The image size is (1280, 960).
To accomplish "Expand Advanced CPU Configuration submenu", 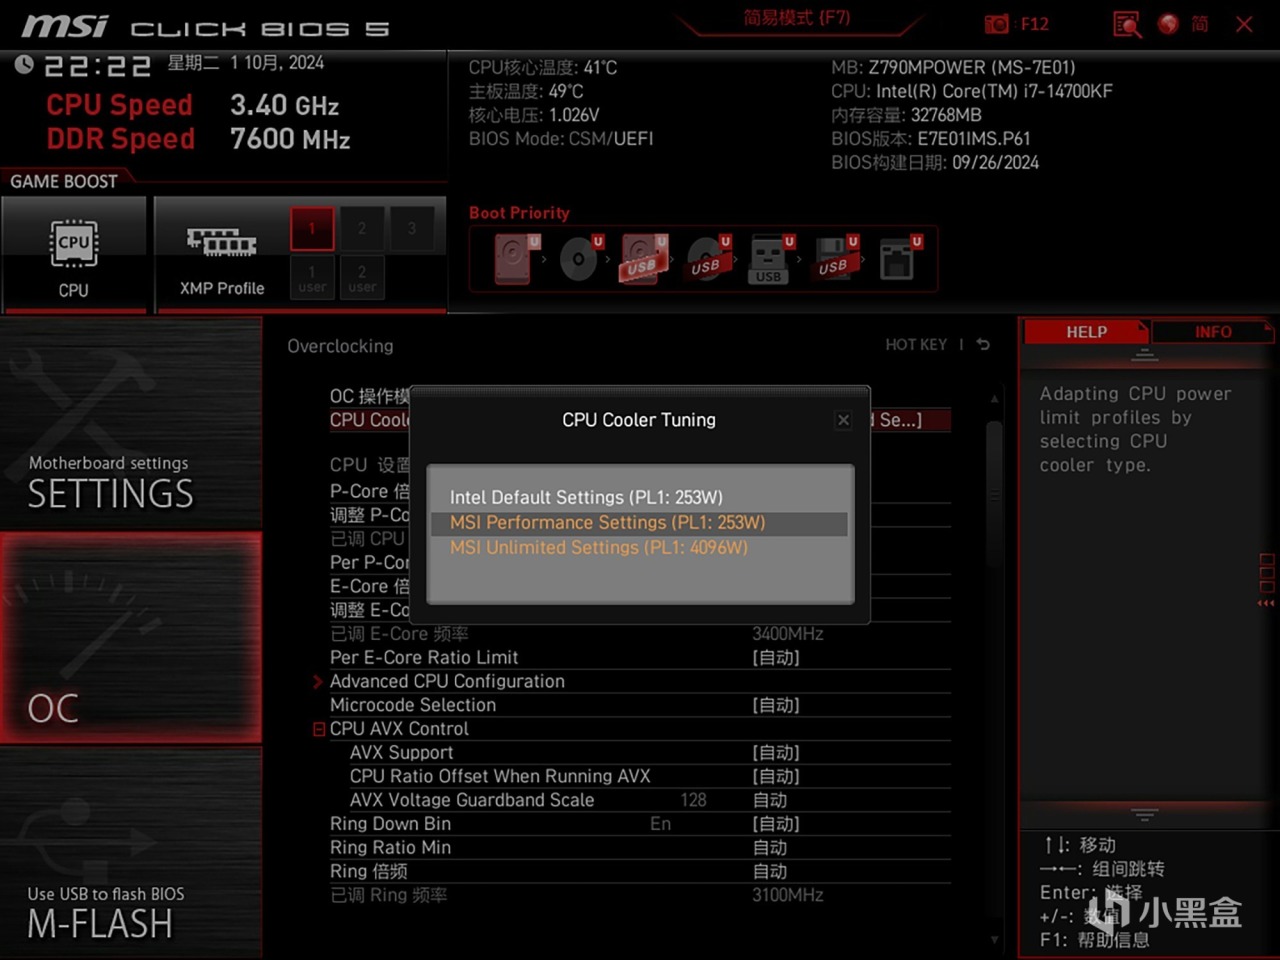I will pyautogui.click(x=447, y=681).
